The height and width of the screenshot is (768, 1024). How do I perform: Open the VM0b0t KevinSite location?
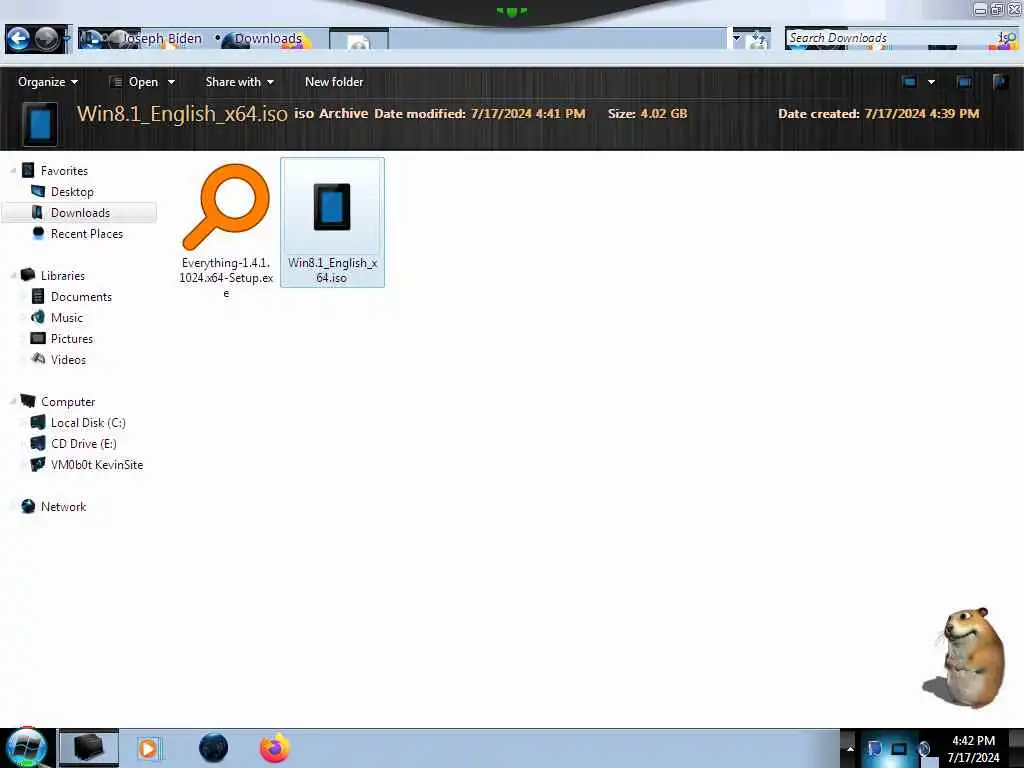point(97,464)
